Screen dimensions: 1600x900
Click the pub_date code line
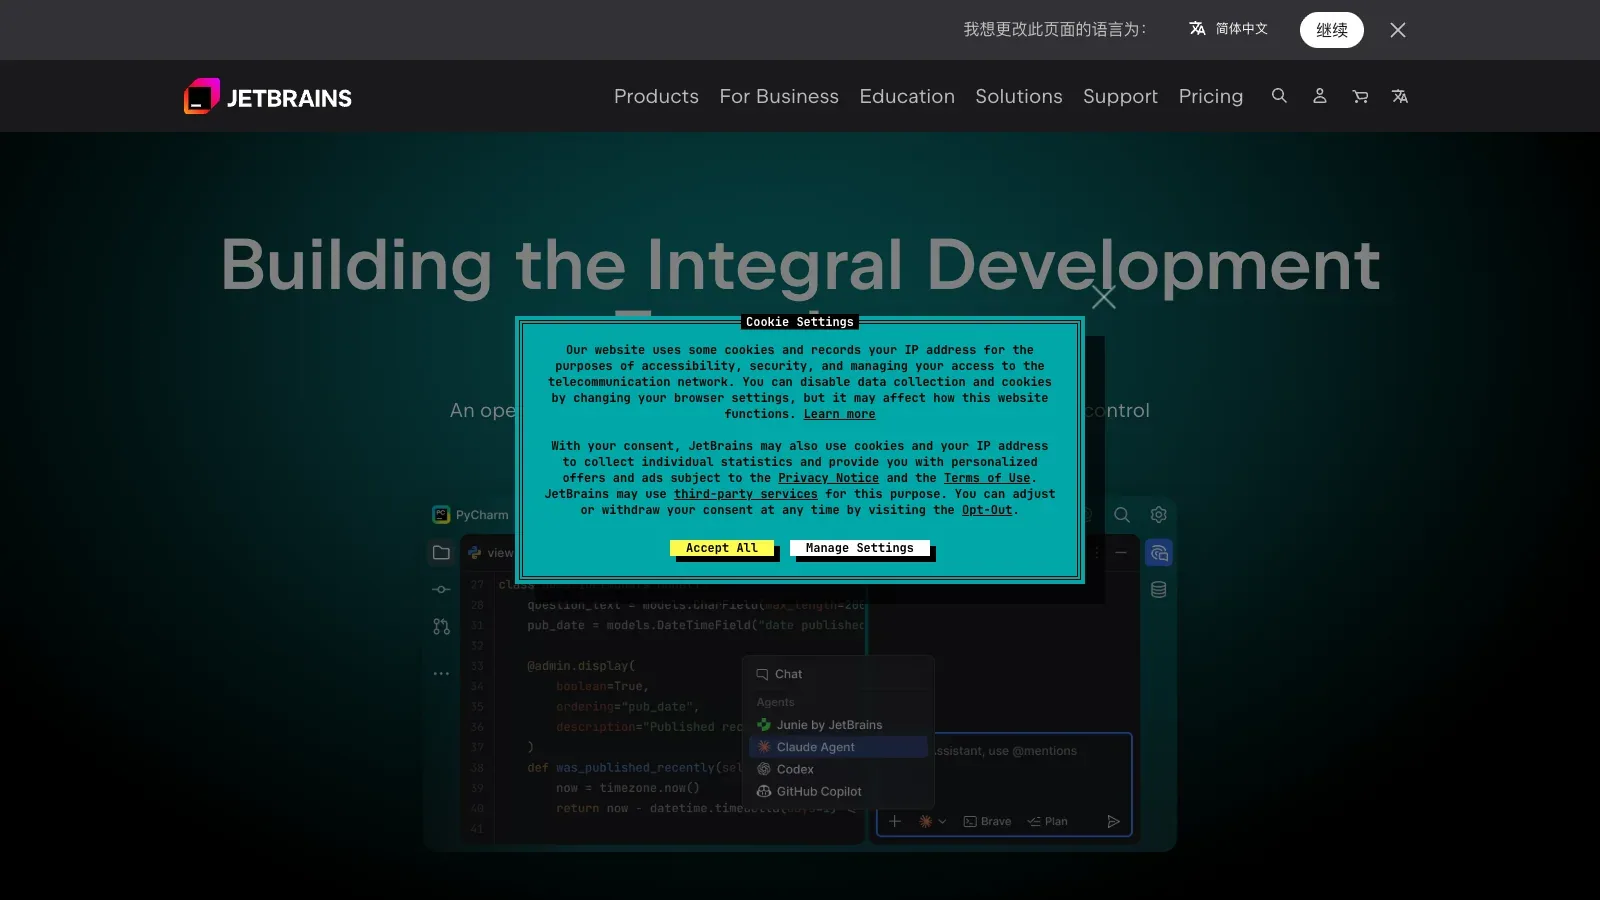pyautogui.click(x=696, y=625)
